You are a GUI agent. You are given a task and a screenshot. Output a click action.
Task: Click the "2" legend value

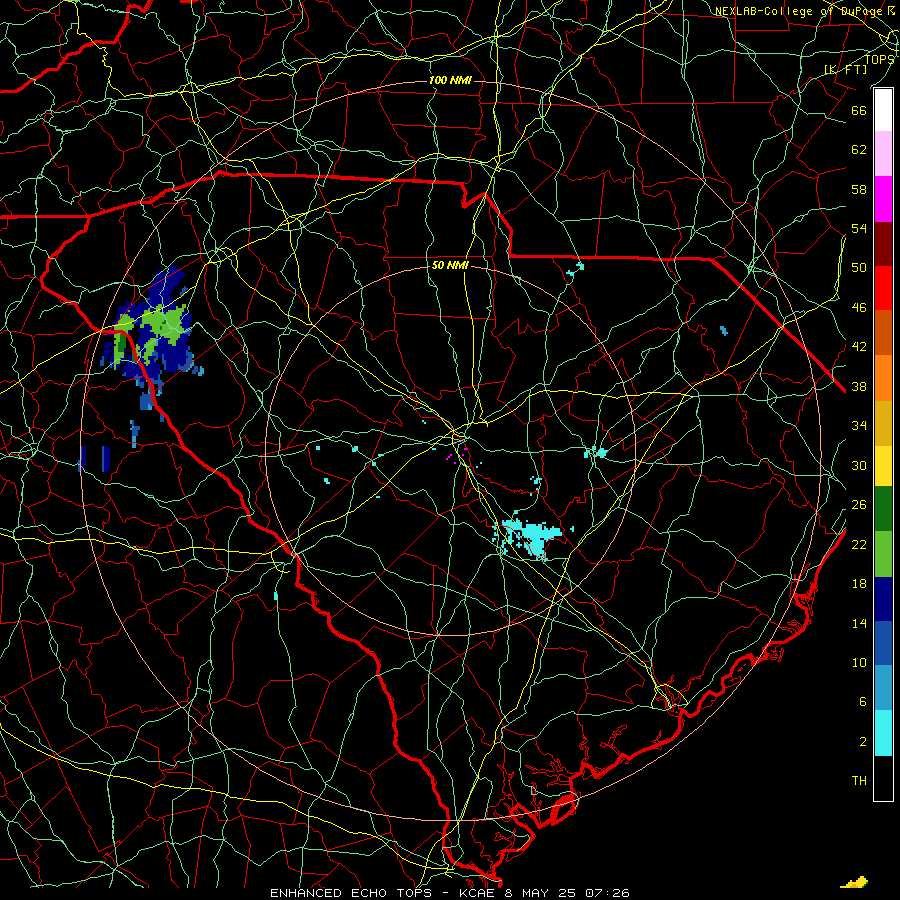863,742
